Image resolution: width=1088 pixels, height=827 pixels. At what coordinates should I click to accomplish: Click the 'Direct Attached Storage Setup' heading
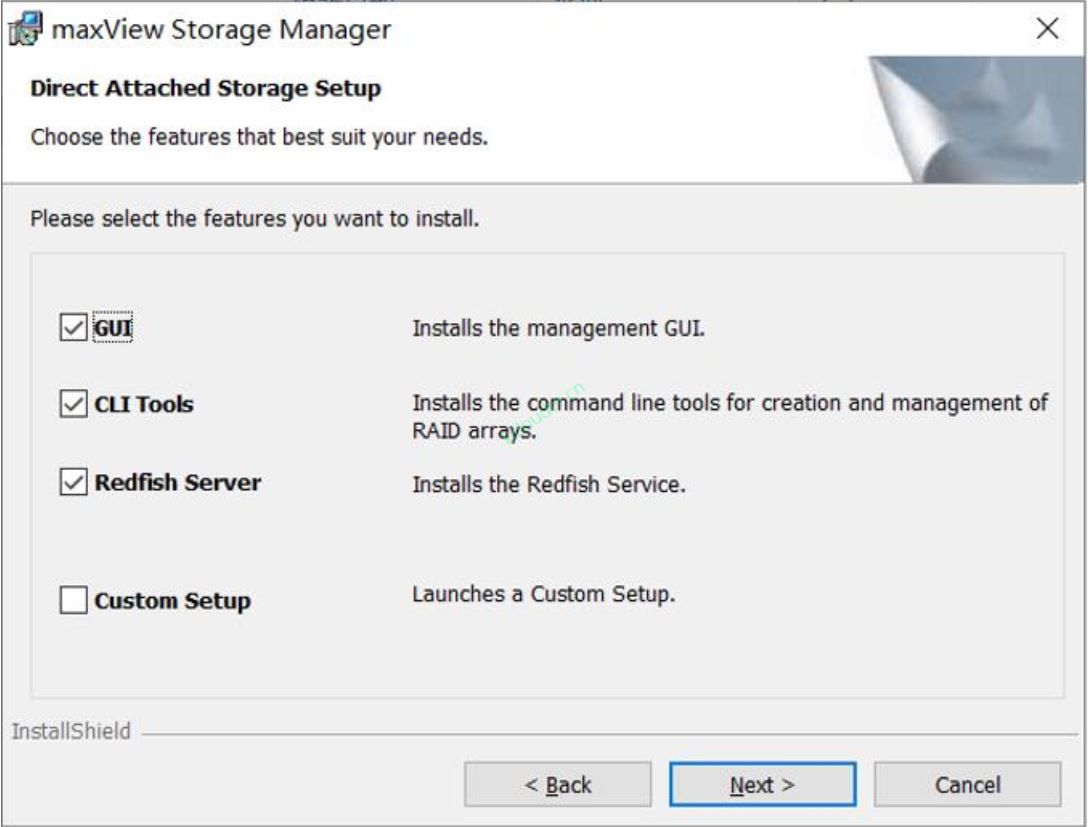point(205,88)
